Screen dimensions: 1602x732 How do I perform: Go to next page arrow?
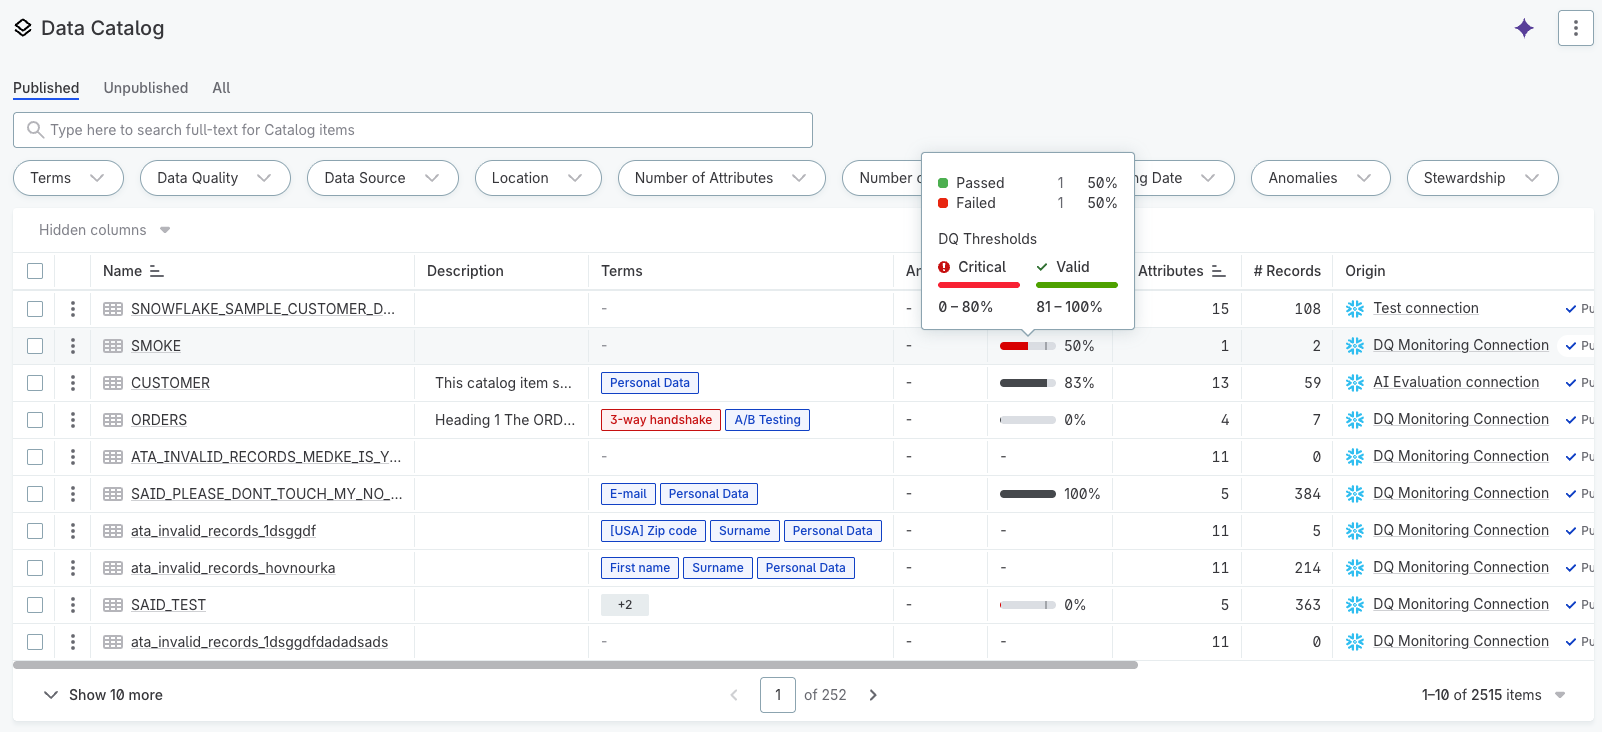[x=873, y=695]
